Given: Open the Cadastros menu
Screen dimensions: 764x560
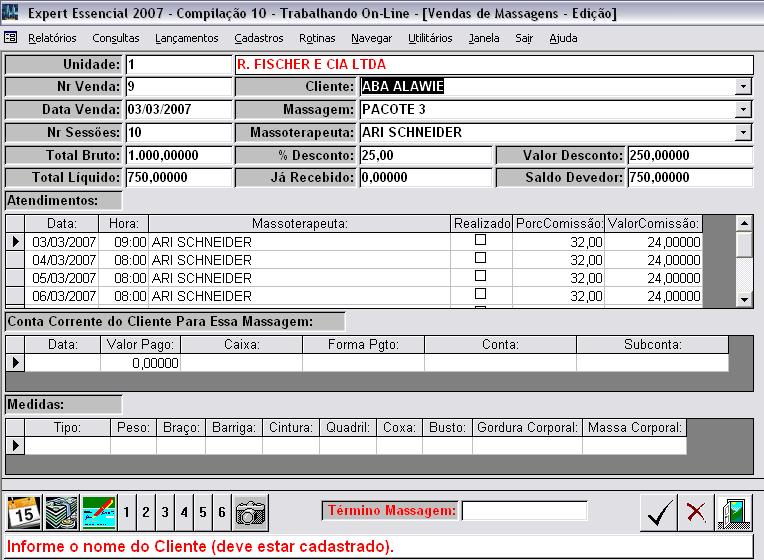Looking at the screenshot, I should click(x=258, y=38).
